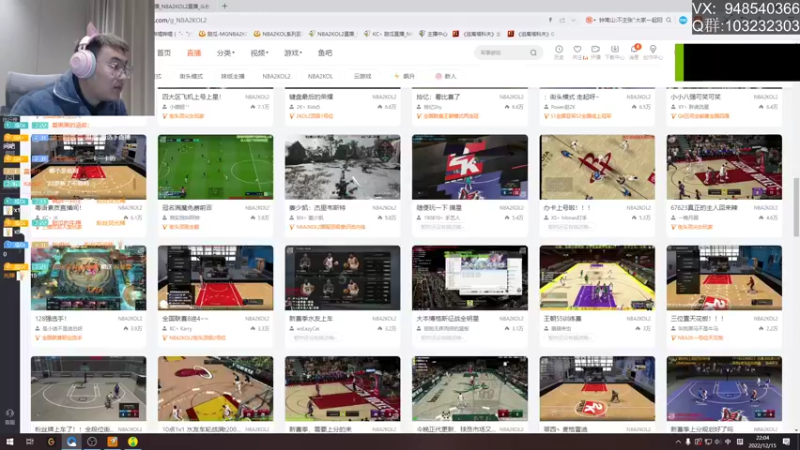800x450 pixels.
Task: Click the page vertical scrollbar
Action: pyautogui.click(x=796, y=207)
